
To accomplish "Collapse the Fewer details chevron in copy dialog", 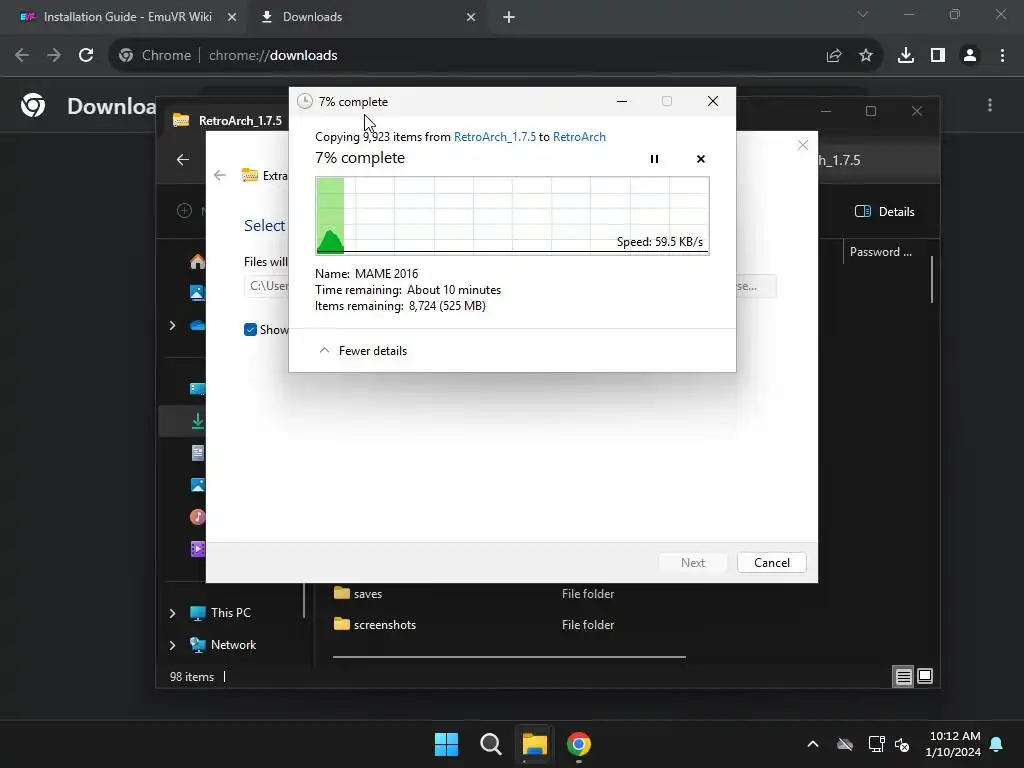I will tap(324, 351).
